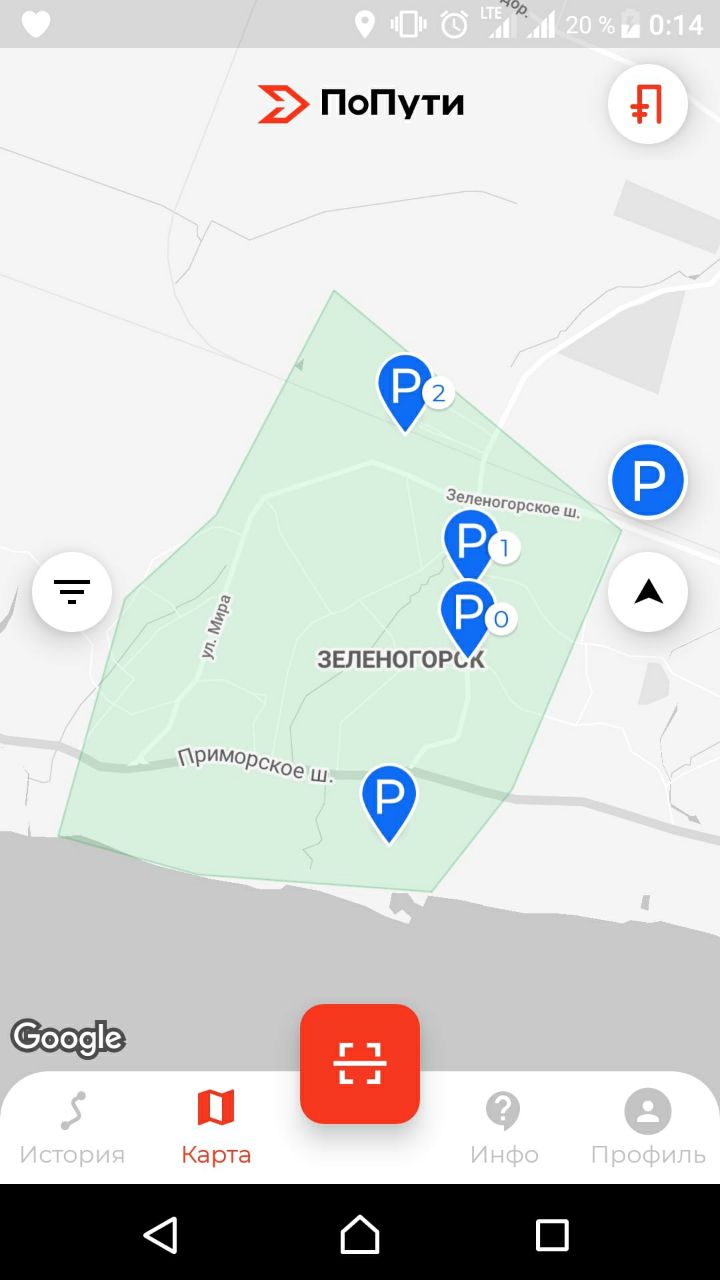
Task: Open the red ruble payment icon
Action: tap(648, 103)
